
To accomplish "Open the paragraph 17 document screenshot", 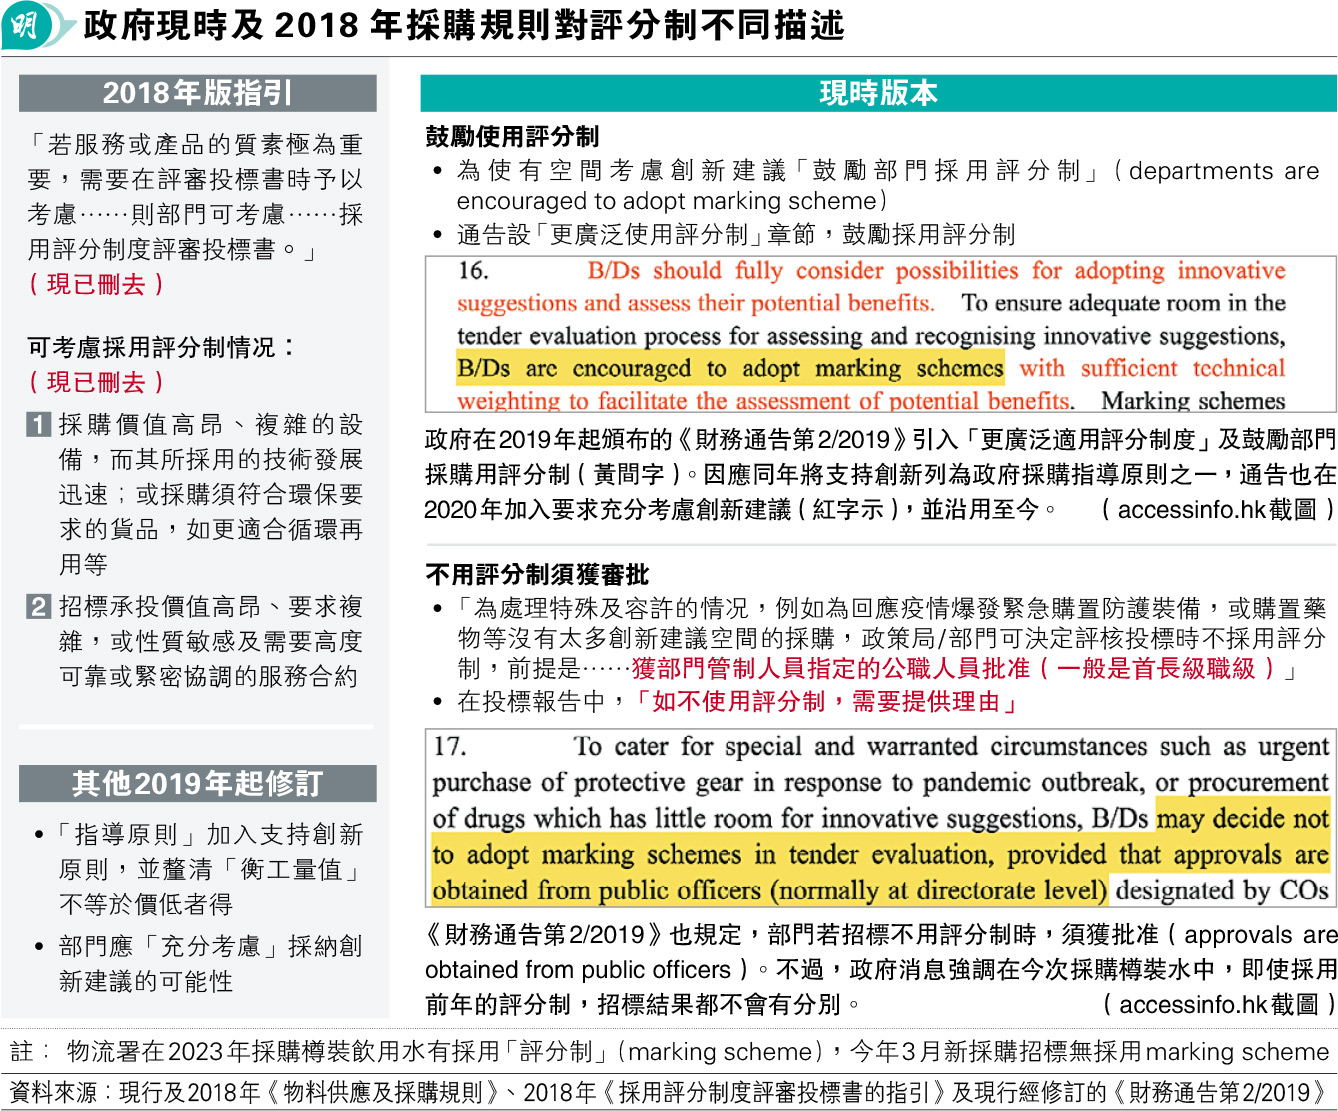I will click(x=880, y=818).
